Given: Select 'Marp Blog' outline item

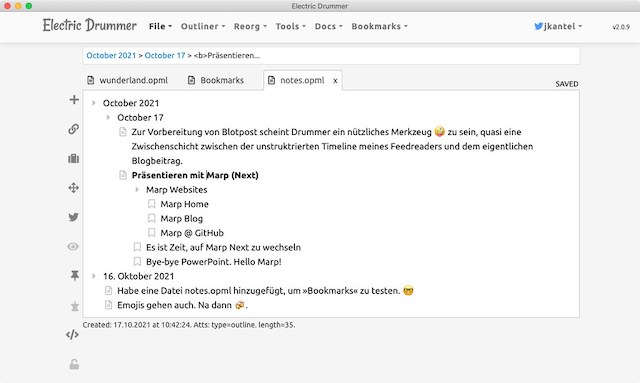Looking at the screenshot, I should [182, 218].
